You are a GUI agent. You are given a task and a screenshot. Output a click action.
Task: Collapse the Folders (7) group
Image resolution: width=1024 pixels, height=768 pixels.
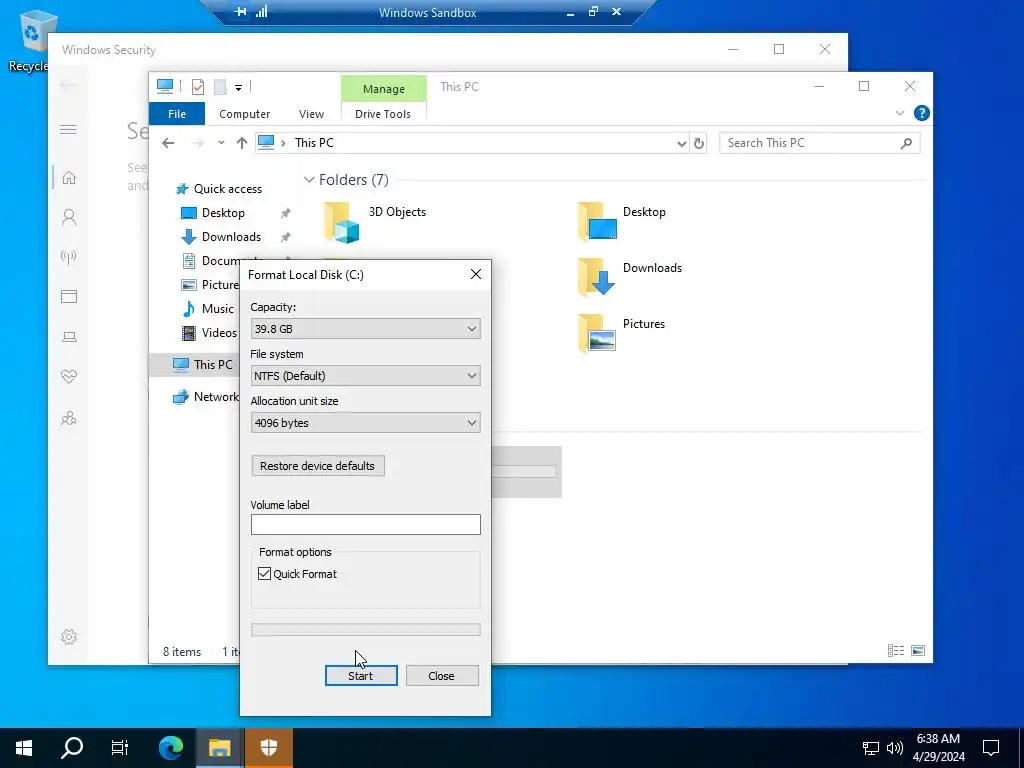point(309,180)
